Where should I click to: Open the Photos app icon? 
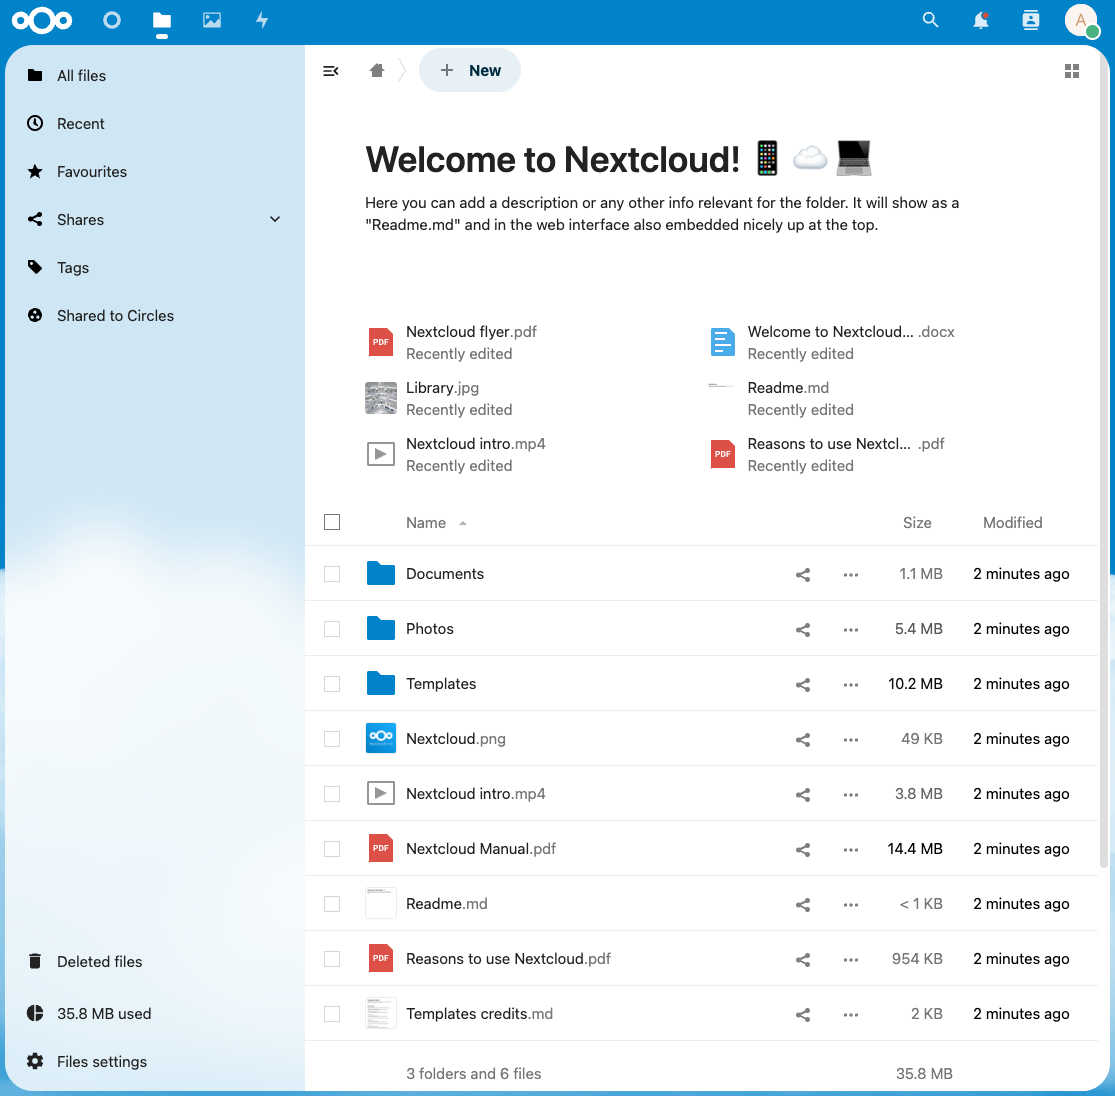(211, 21)
